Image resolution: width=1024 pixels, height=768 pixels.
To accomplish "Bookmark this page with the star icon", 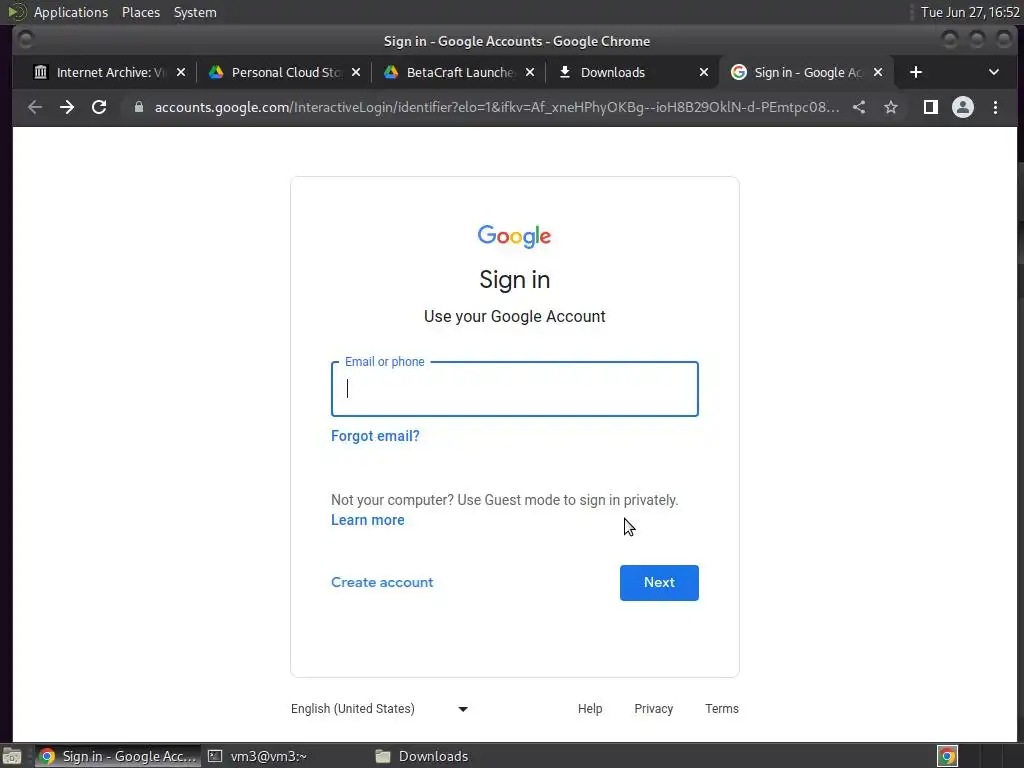I will (891, 107).
